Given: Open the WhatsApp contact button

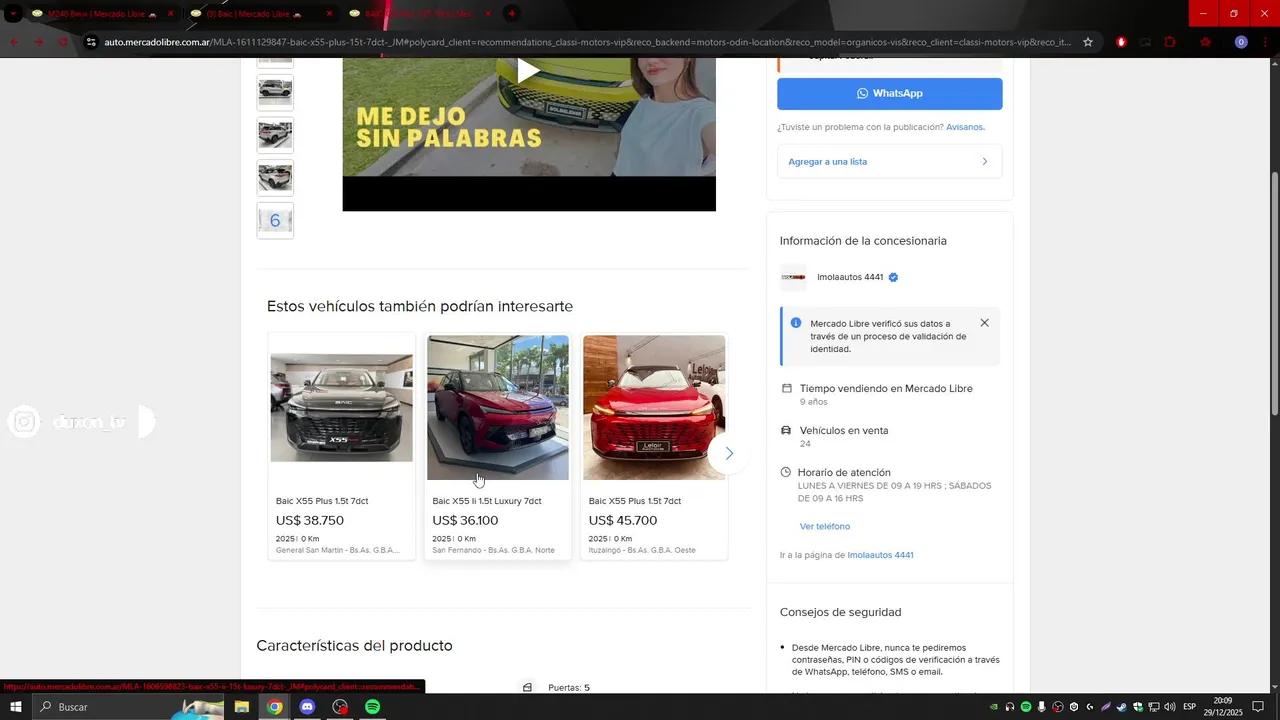Looking at the screenshot, I should [x=889, y=93].
